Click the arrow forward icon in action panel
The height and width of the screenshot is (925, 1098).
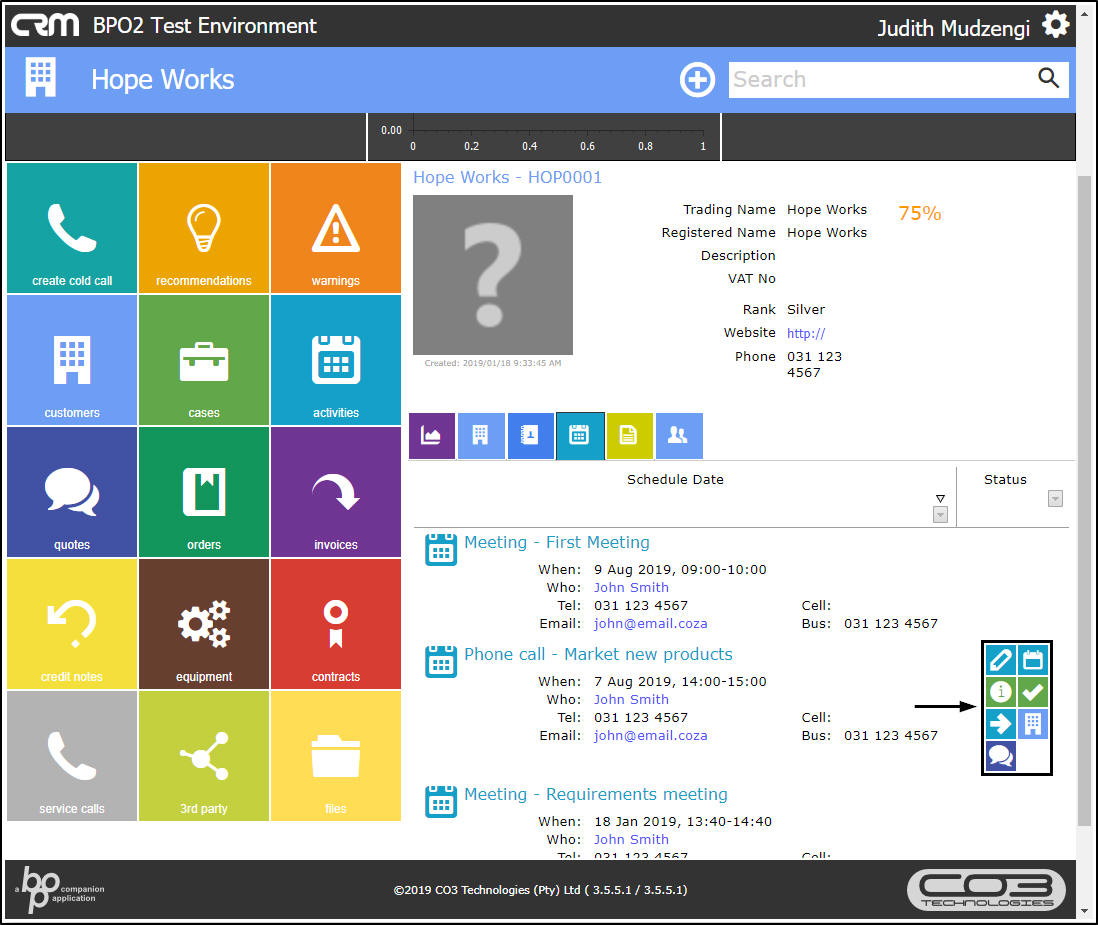[1001, 724]
